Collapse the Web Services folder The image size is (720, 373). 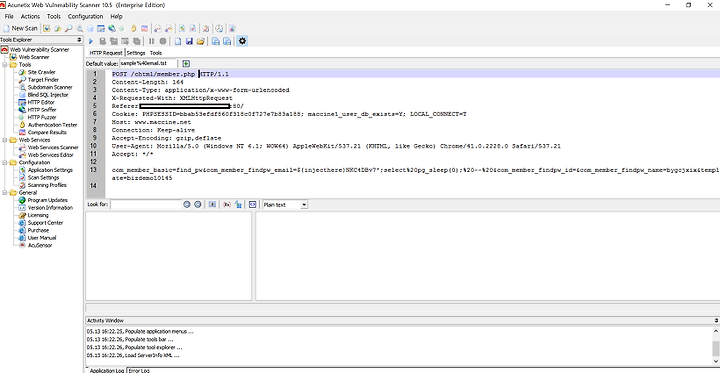[4, 140]
